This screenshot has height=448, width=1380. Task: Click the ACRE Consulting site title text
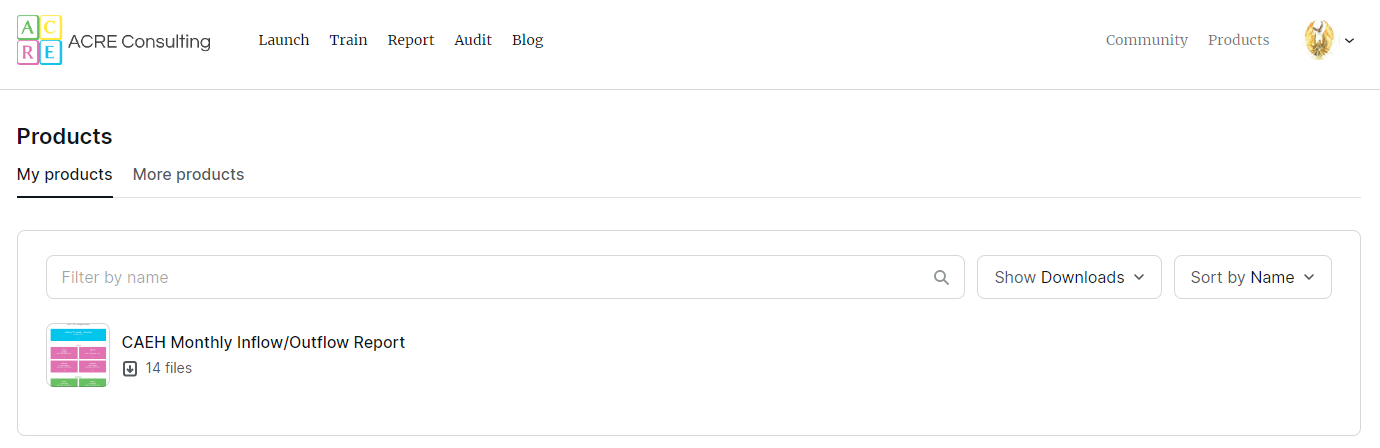pos(139,41)
